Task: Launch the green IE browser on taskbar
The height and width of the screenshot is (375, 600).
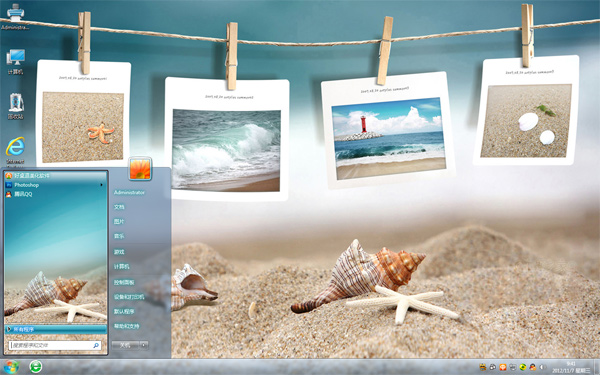Action: pos(36,367)
